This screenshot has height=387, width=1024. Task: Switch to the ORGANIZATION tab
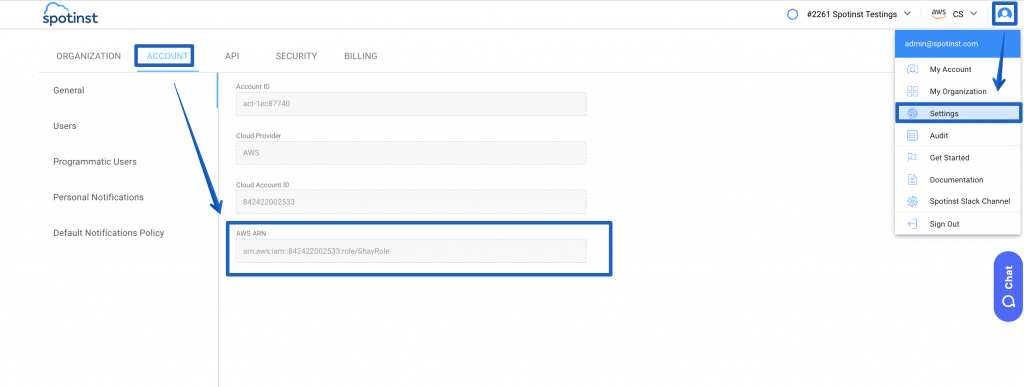coord(89,56)
